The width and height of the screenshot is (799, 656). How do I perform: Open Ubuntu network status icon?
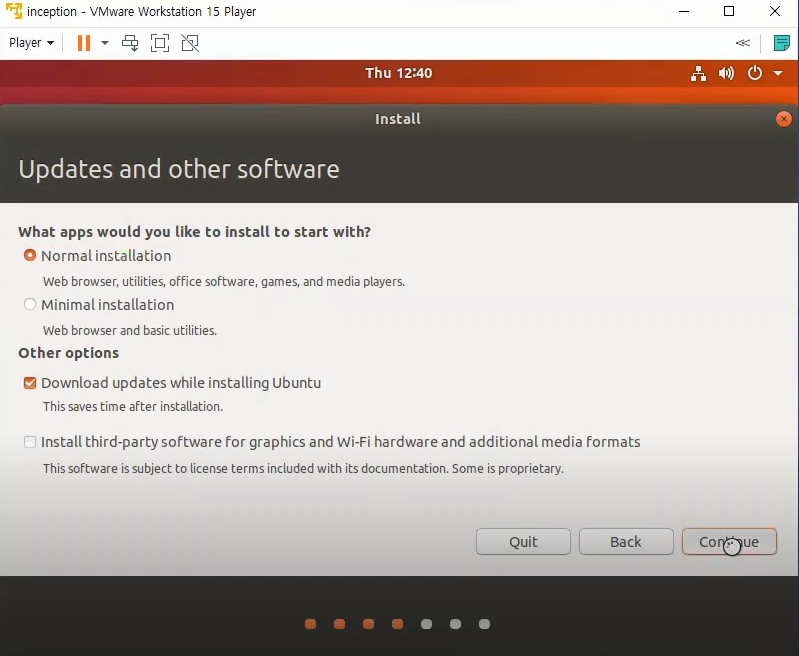(x=698, y=73)
